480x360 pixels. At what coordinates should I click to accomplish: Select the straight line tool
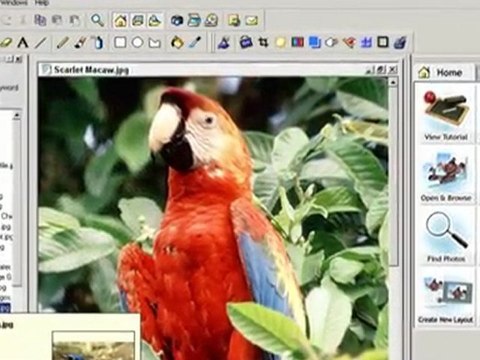[41, 43]
